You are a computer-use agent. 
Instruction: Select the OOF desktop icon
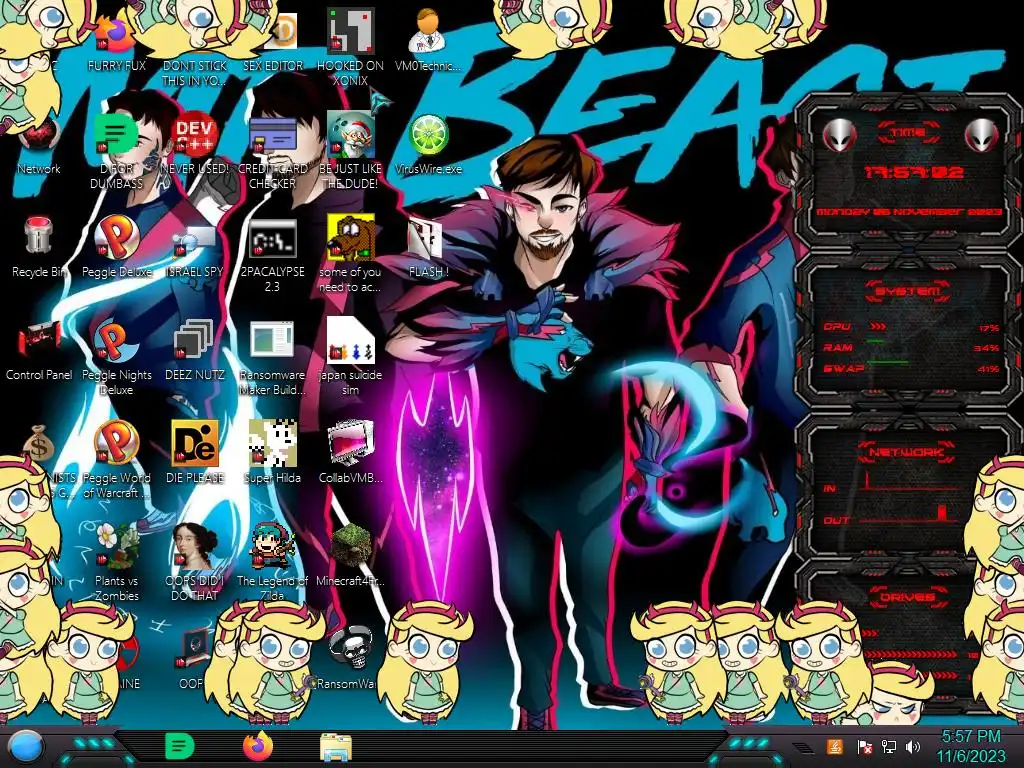194,648
